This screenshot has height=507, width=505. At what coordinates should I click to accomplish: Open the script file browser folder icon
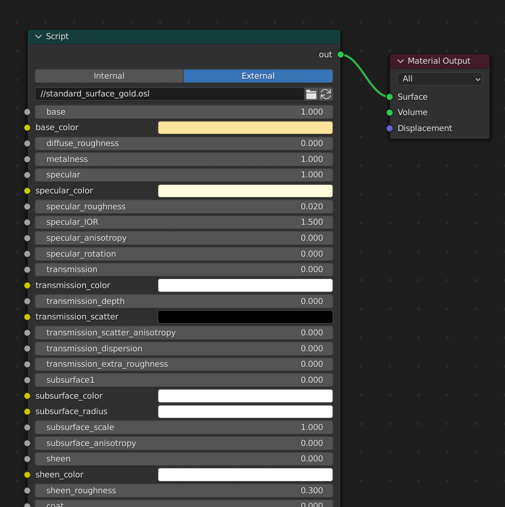311,94
